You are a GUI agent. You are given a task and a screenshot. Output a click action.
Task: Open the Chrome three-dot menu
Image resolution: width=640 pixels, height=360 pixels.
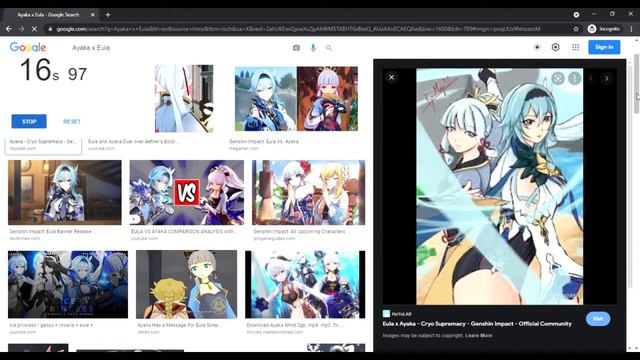(631, 29)
